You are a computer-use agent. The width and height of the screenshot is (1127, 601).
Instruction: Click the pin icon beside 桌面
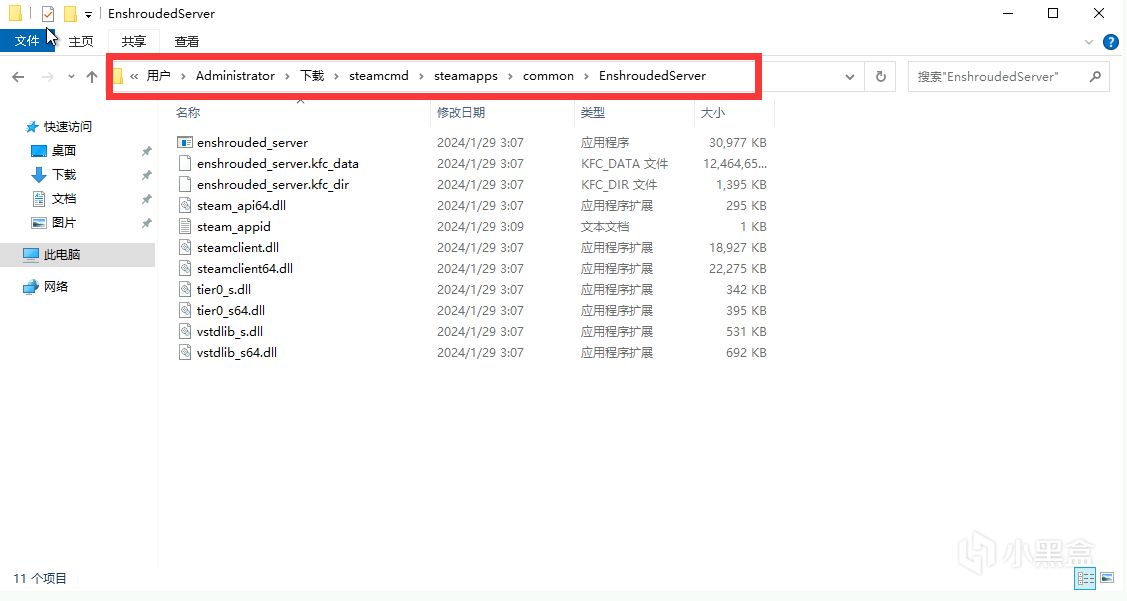tap(147, 151)
